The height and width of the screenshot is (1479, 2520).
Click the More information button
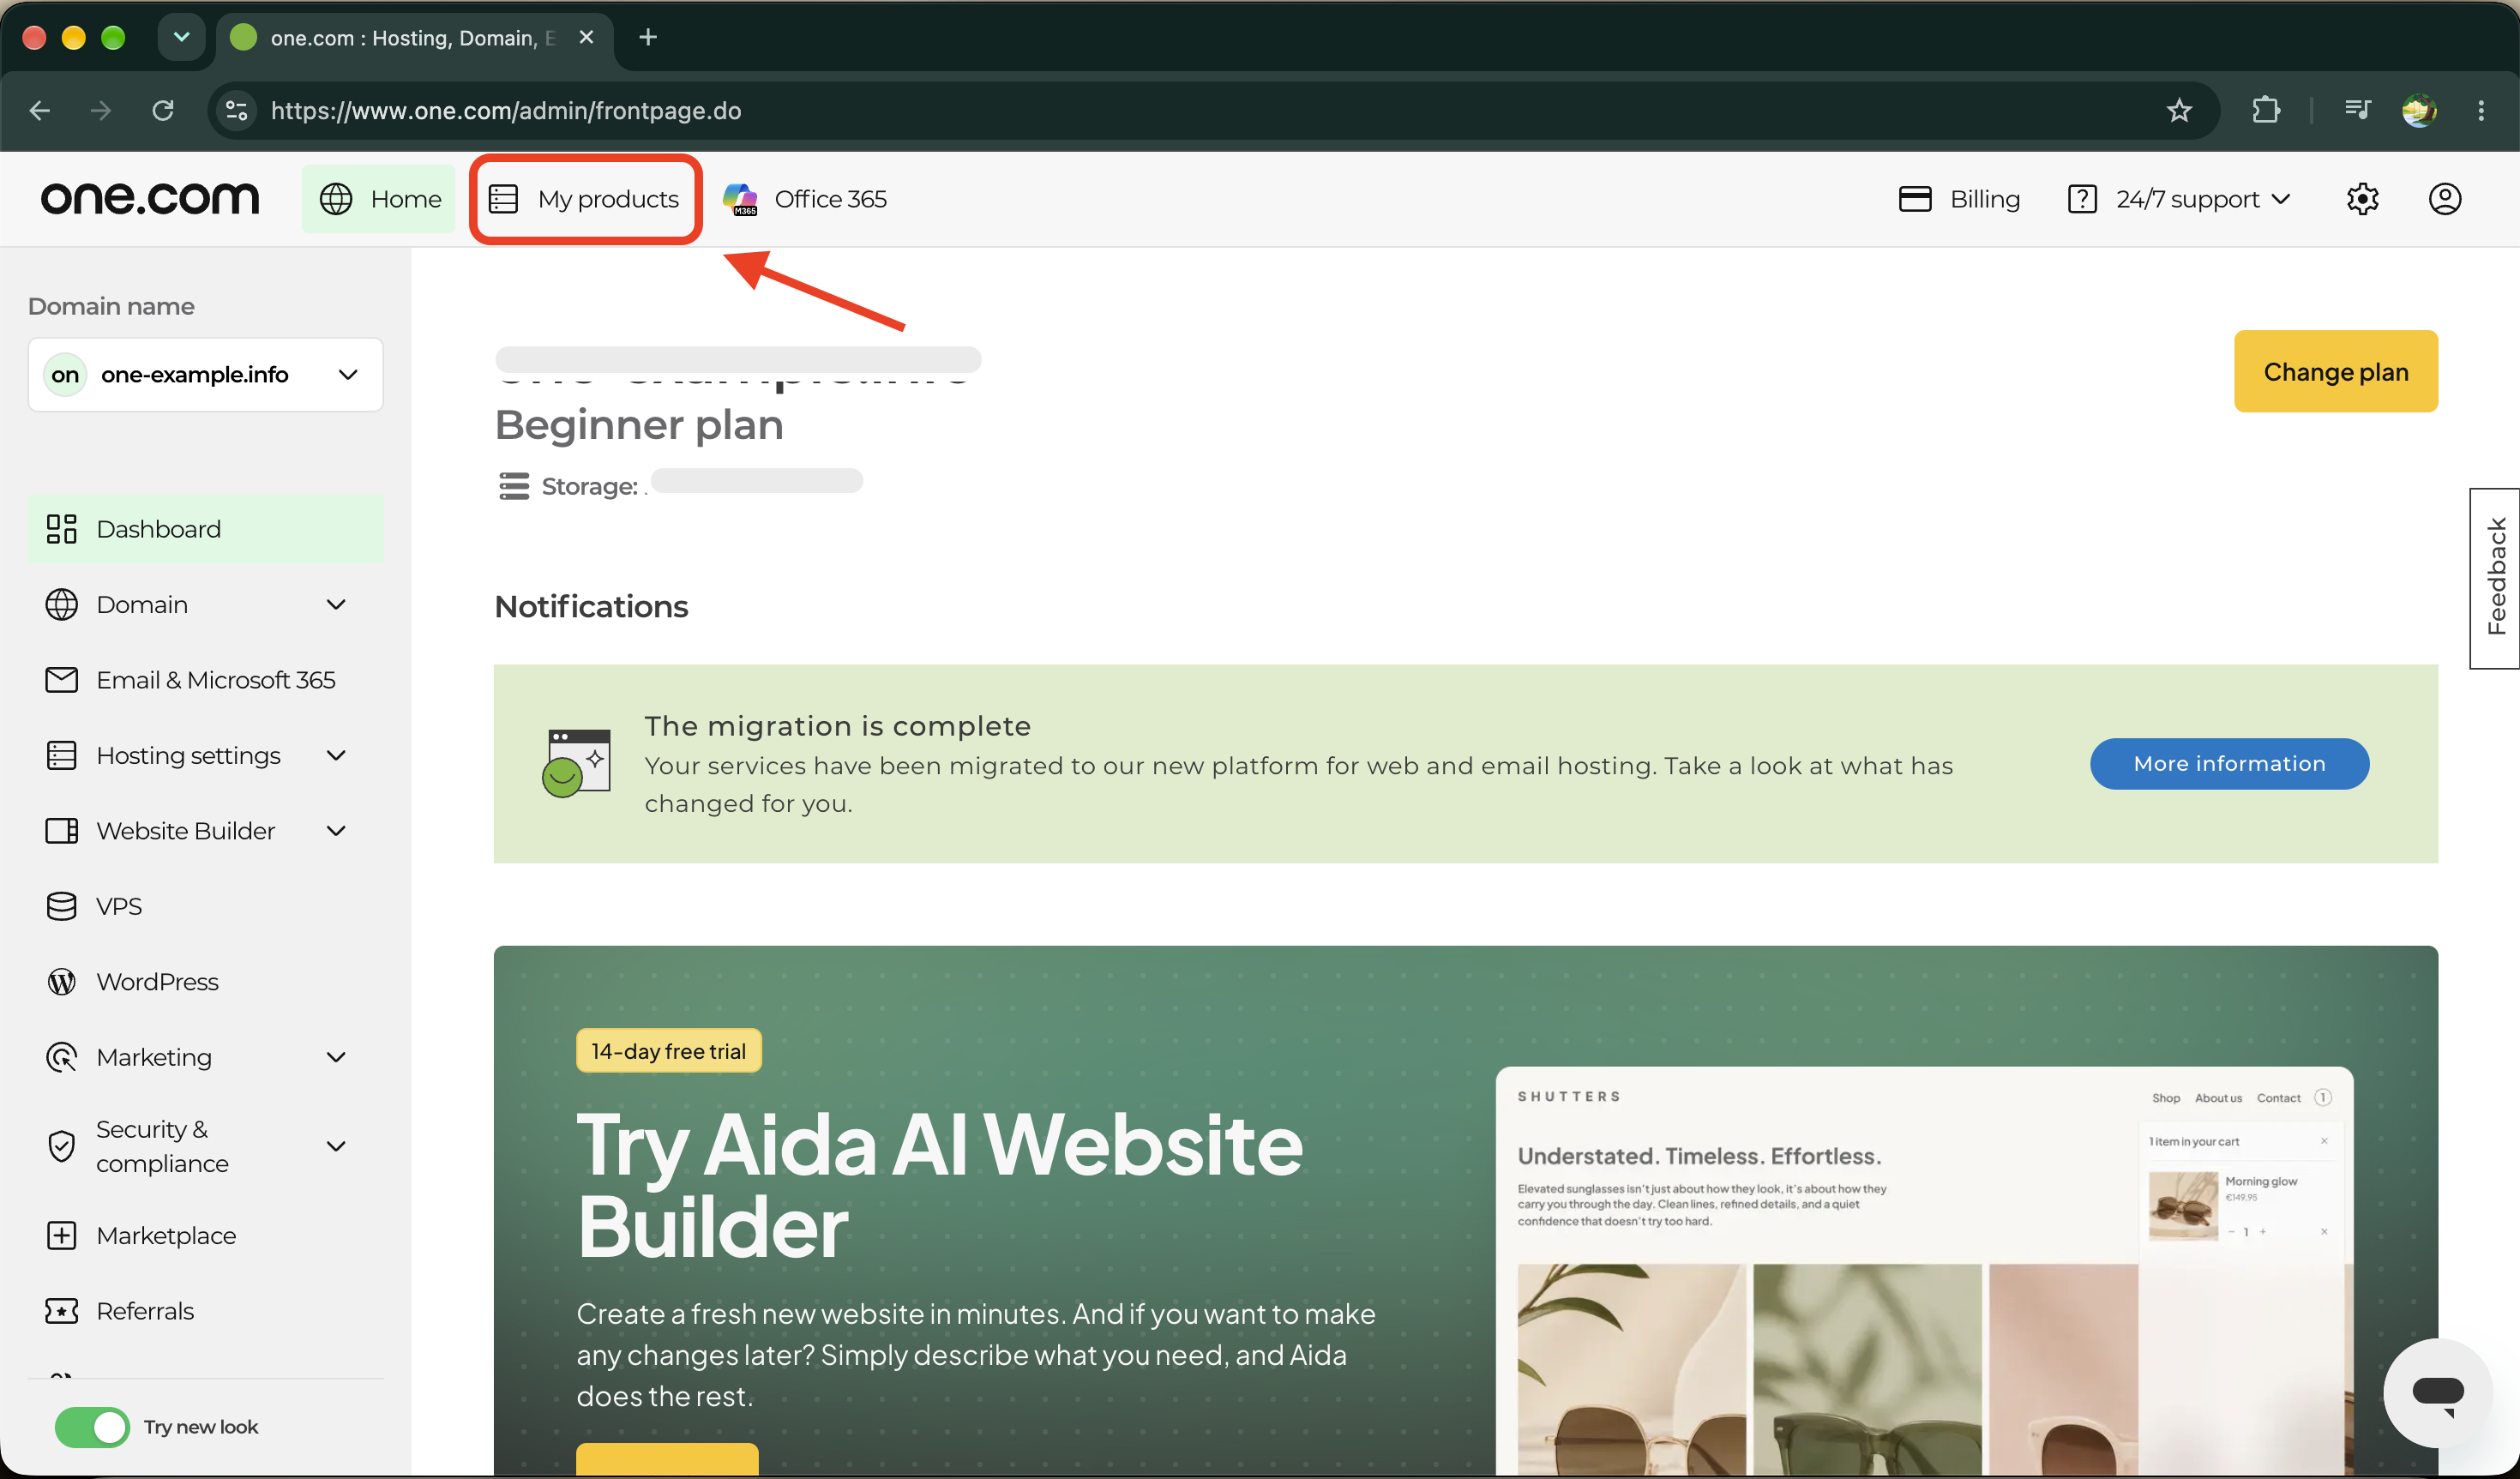(x=2229, y=764)
